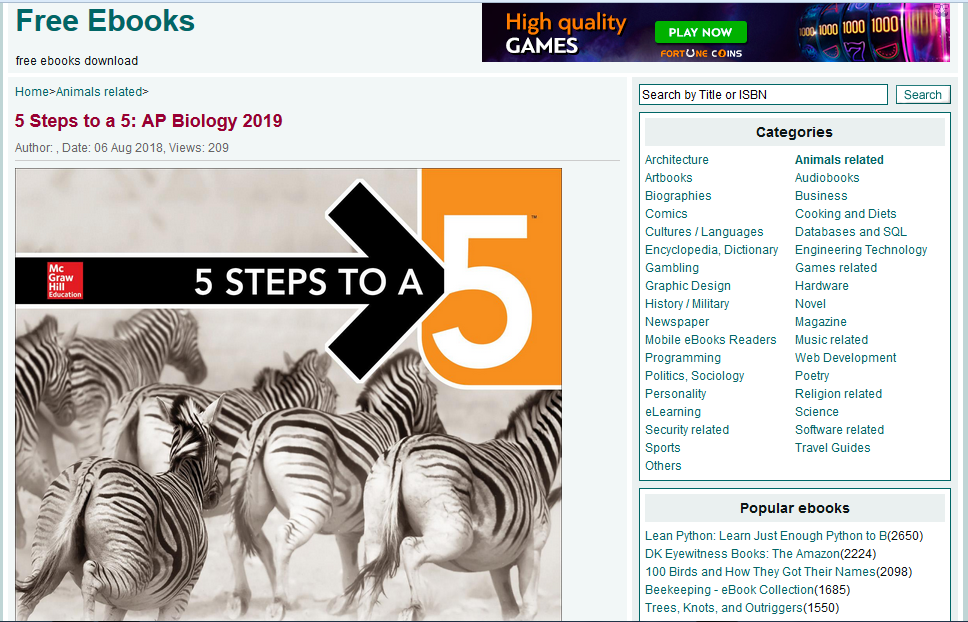Screen dimensions: 968x622
Task: Open the Home breadcrumb link
Action: [x=31, y=91]
